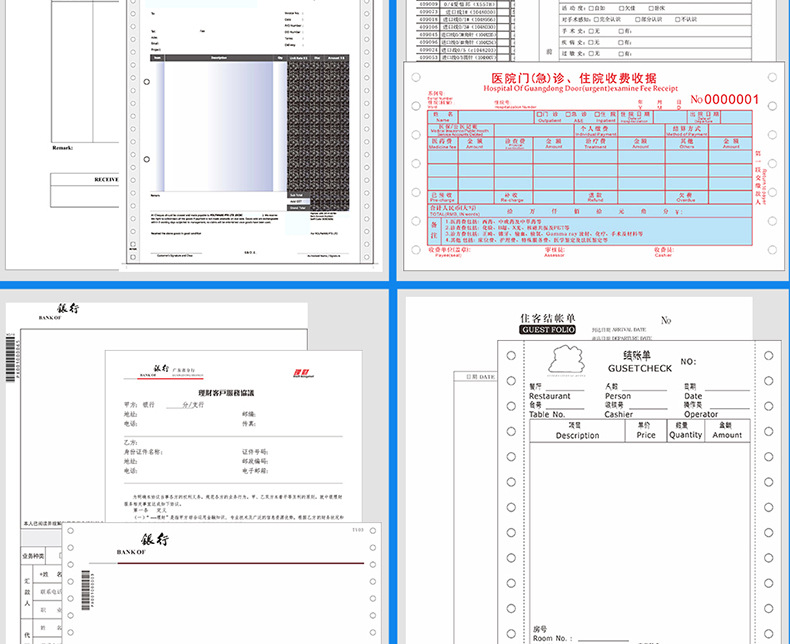Image resolution: width=790 pixels, height=644 pixels.
Task: Click the Cashier label on guest check
Action: pyautogui.click(x=618, y=414)
